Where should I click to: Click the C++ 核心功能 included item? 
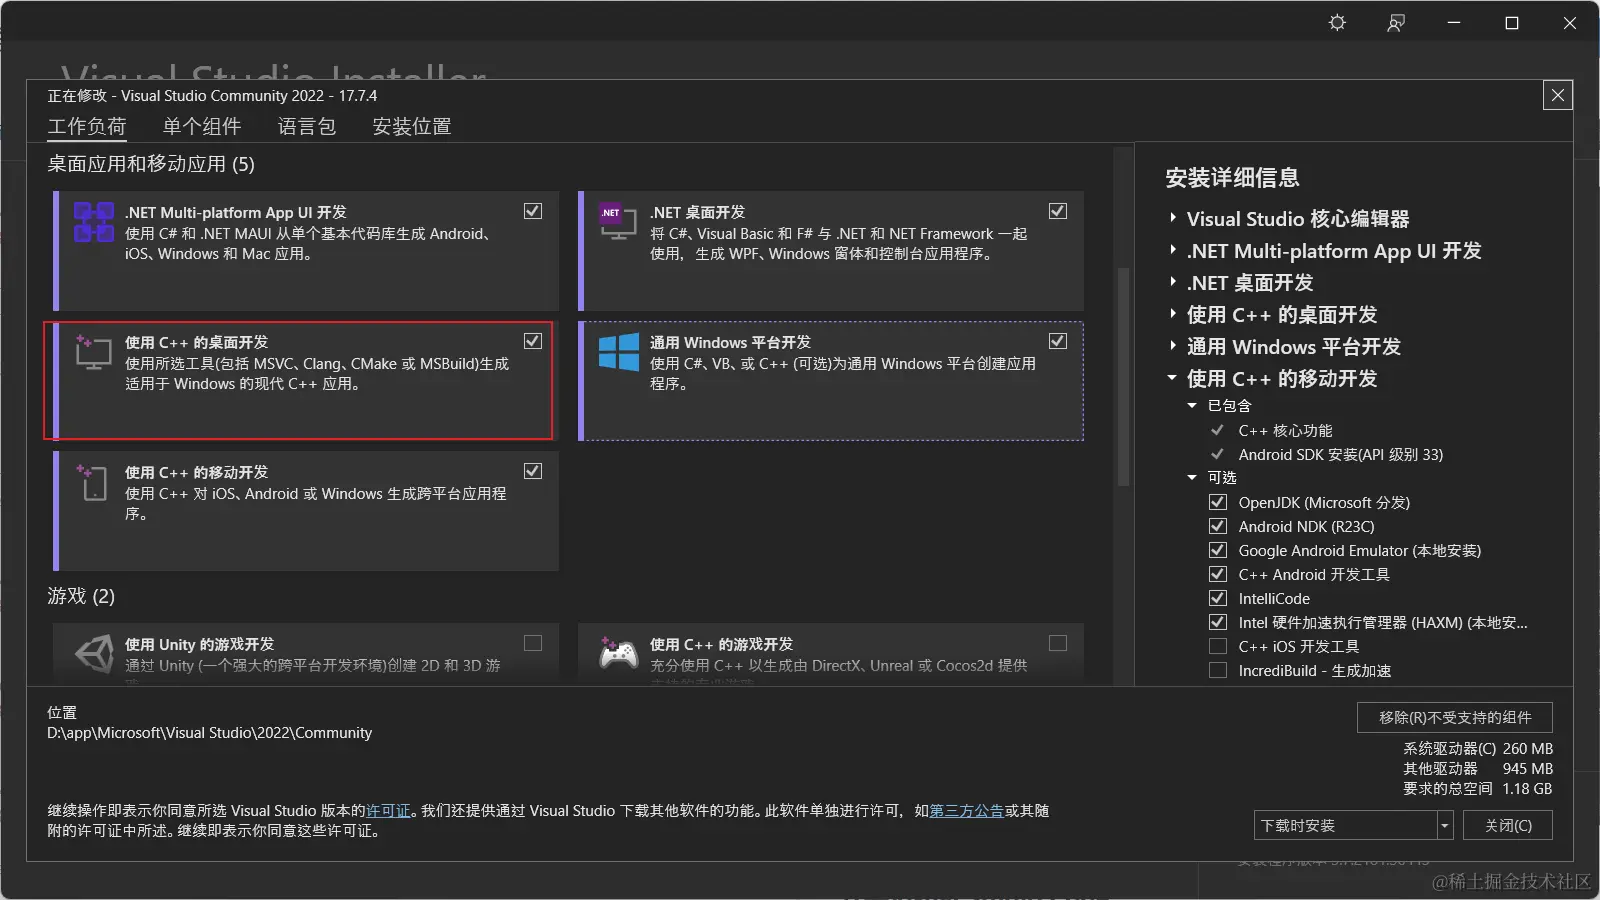pyautogui.click(x=1285, y=430)
